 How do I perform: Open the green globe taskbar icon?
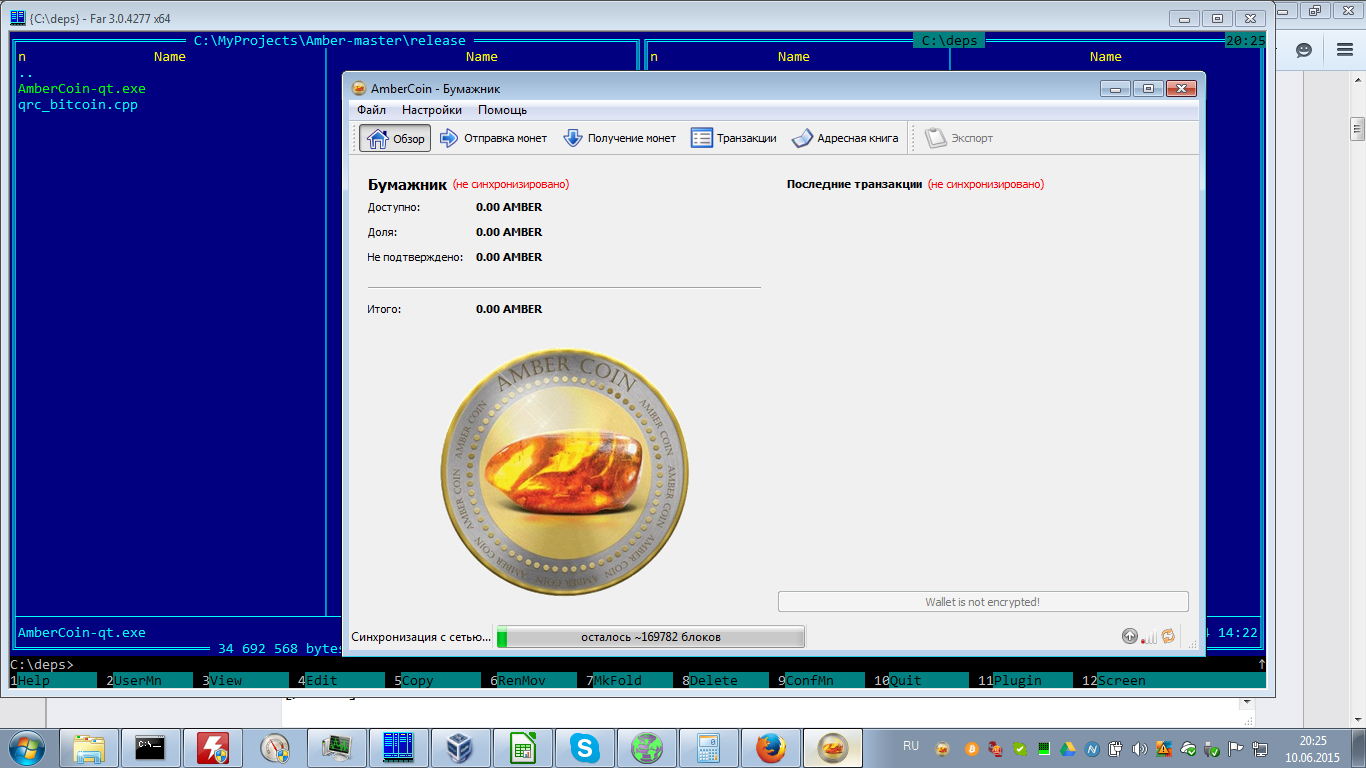point(647,747)
